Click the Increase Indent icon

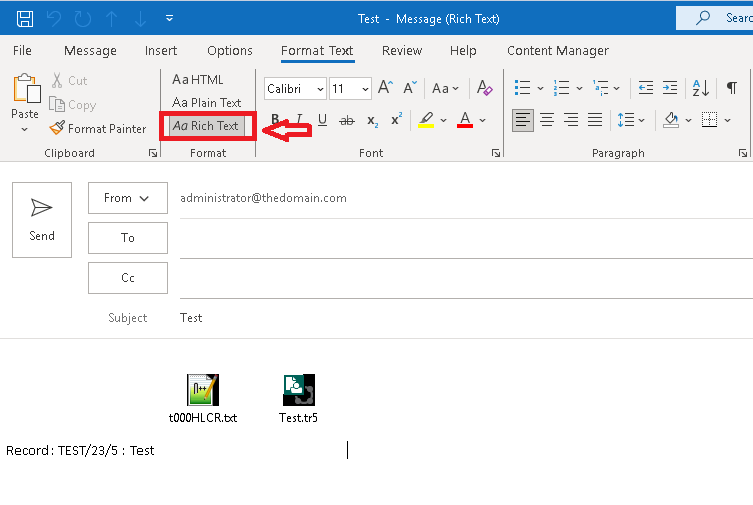670,89
